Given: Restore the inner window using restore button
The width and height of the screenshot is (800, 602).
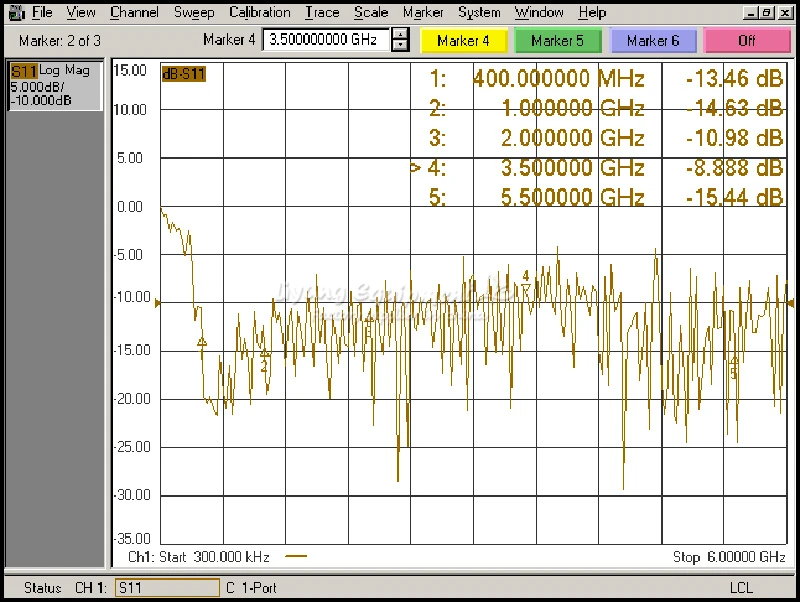Looking at the screenshot, I should pos(765,13).
